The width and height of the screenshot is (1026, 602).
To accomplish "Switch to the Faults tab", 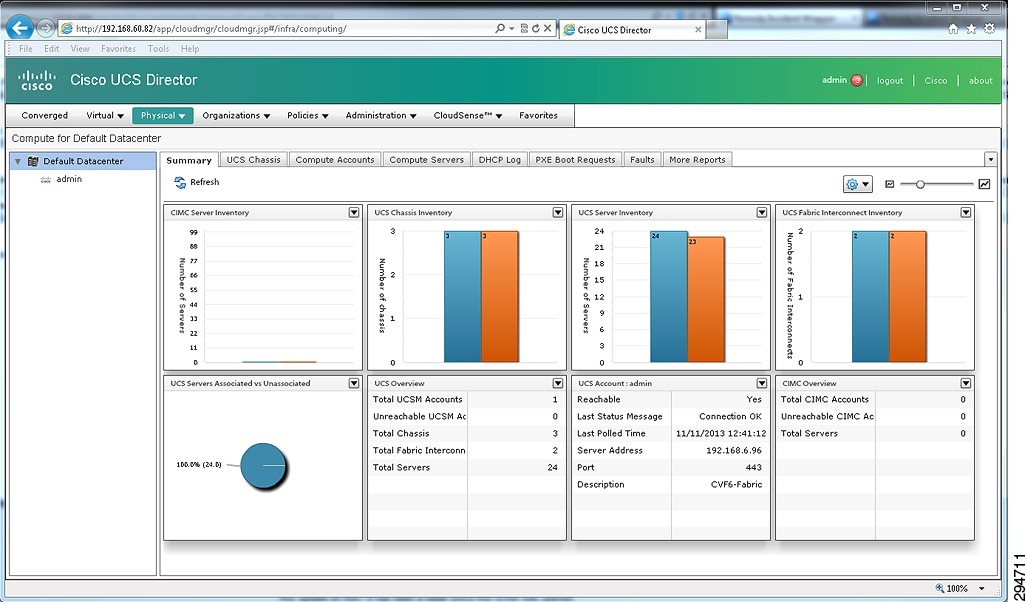I will pyautogui.click(x=643, y=160).
